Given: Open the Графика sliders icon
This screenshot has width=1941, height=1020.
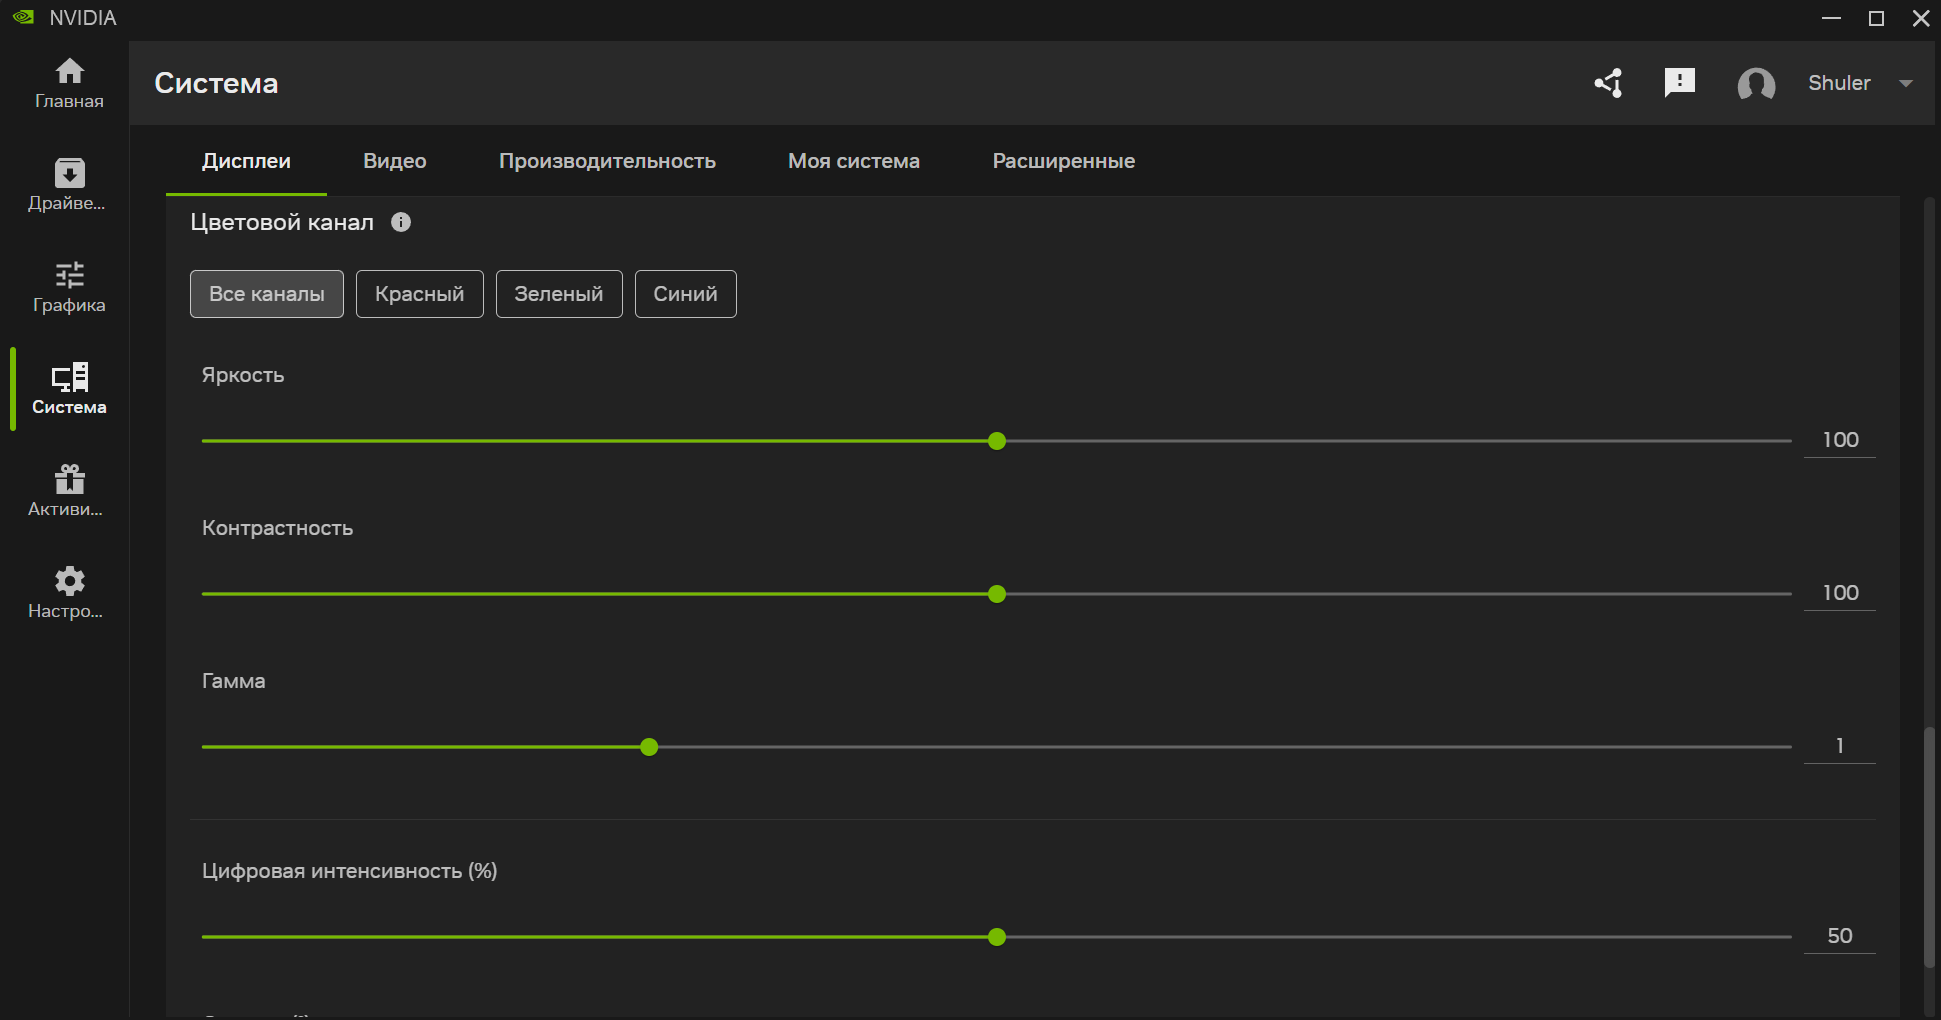Looking at the screenshot, I should pyautogui.click(x=69, y=275).
